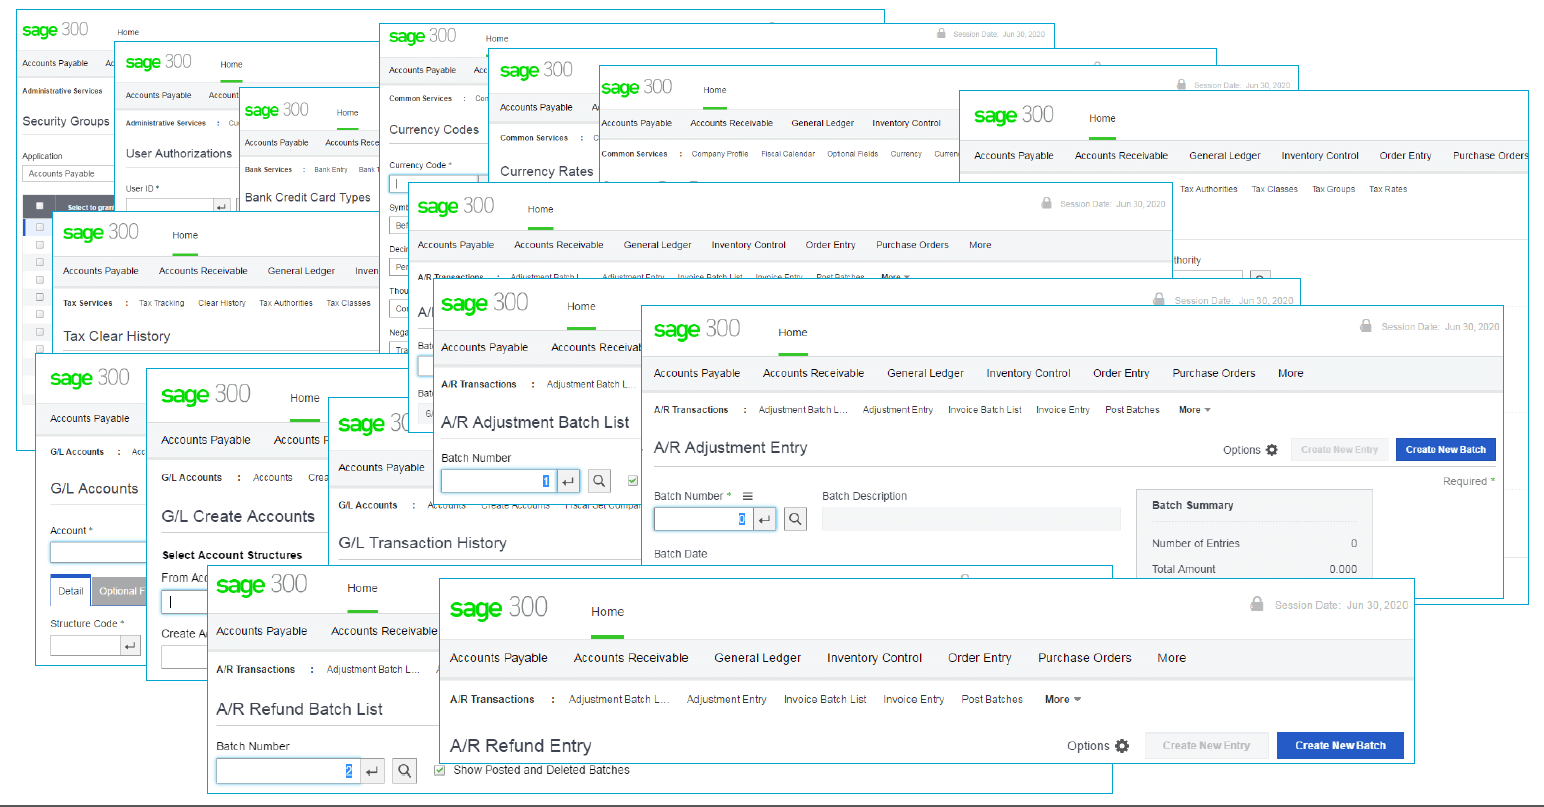Screen dimensions: 1544x807
Task: Tick the first row checkbox in Security Groups
Action: coord(40,227)
